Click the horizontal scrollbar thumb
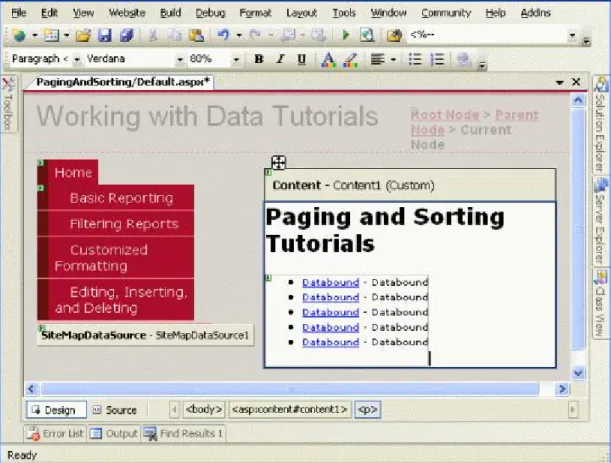Viewport: 611px width, 463px height. pyautogui.click(x=290, y=389)
